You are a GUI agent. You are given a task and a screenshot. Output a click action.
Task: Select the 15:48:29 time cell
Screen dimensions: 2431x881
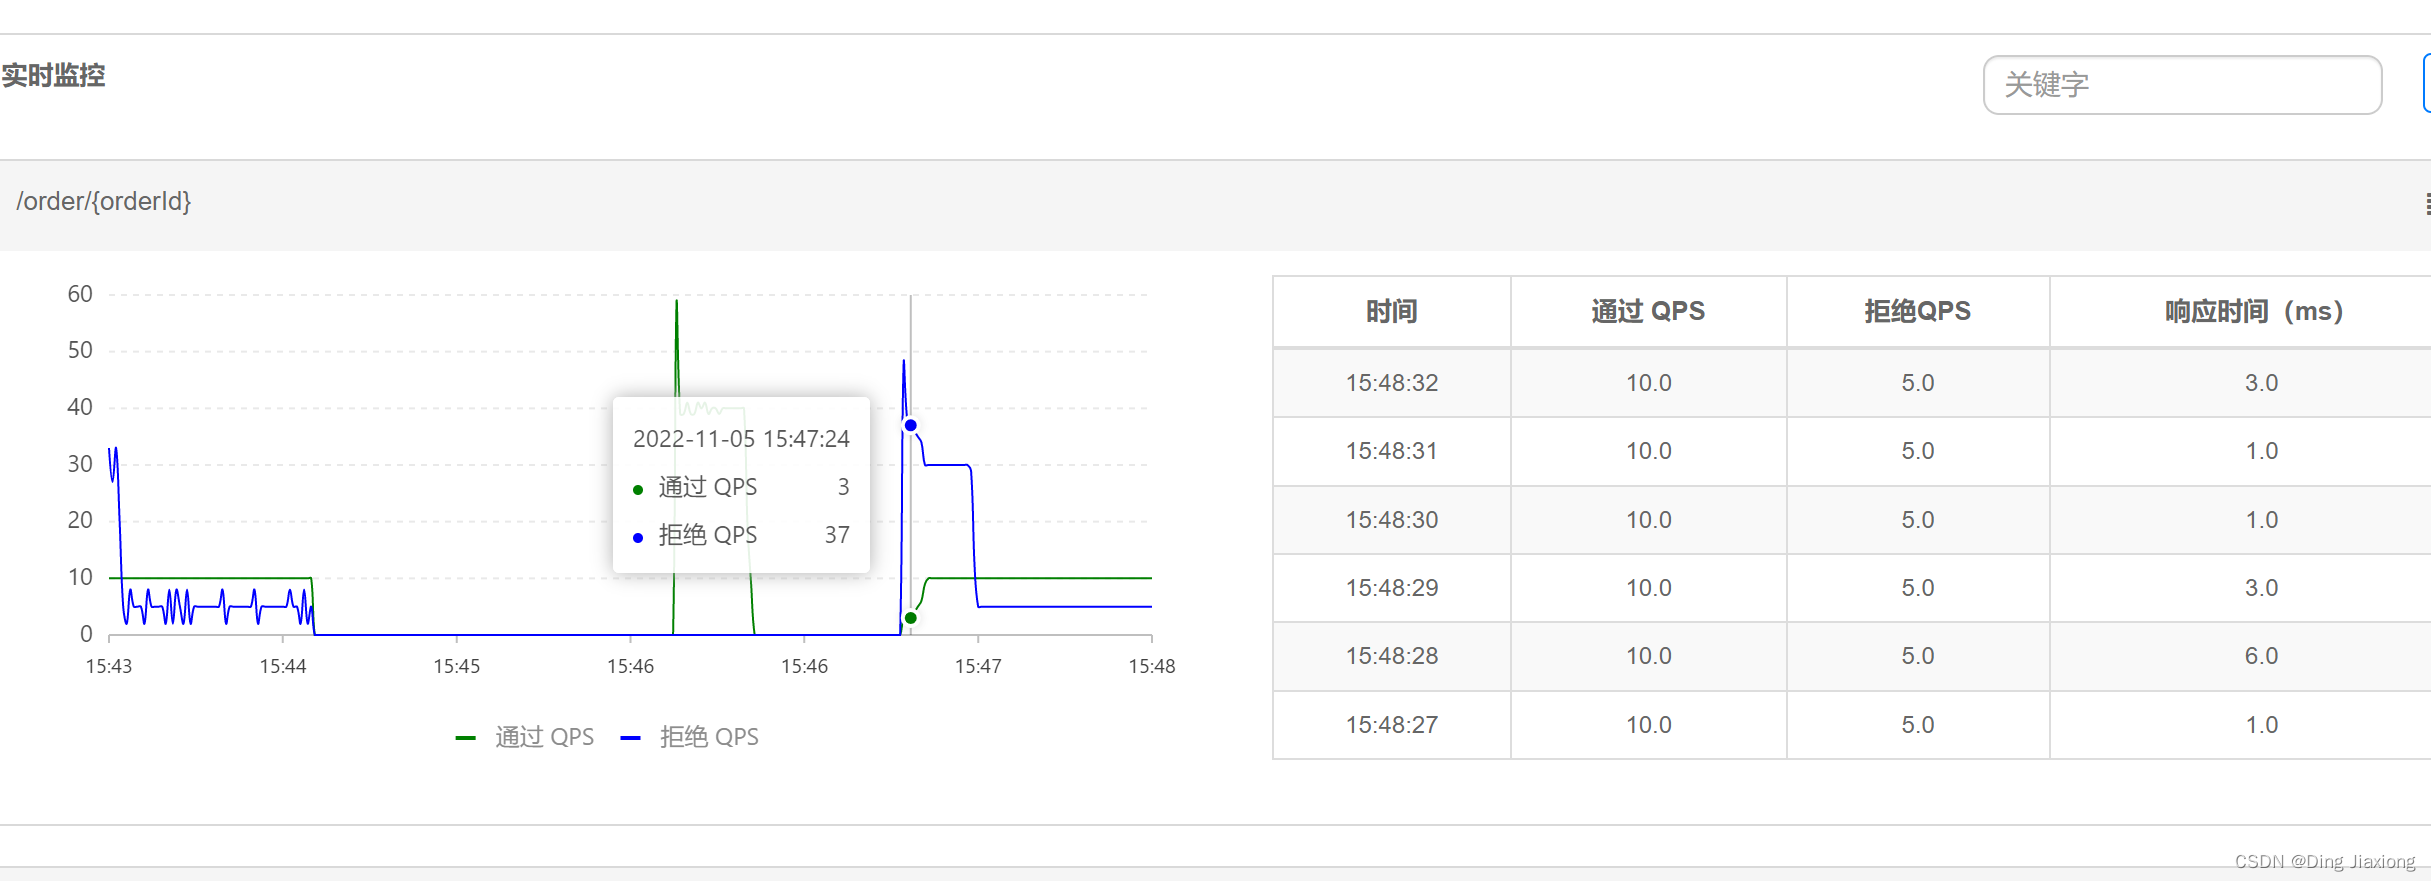coord(1391,588)
